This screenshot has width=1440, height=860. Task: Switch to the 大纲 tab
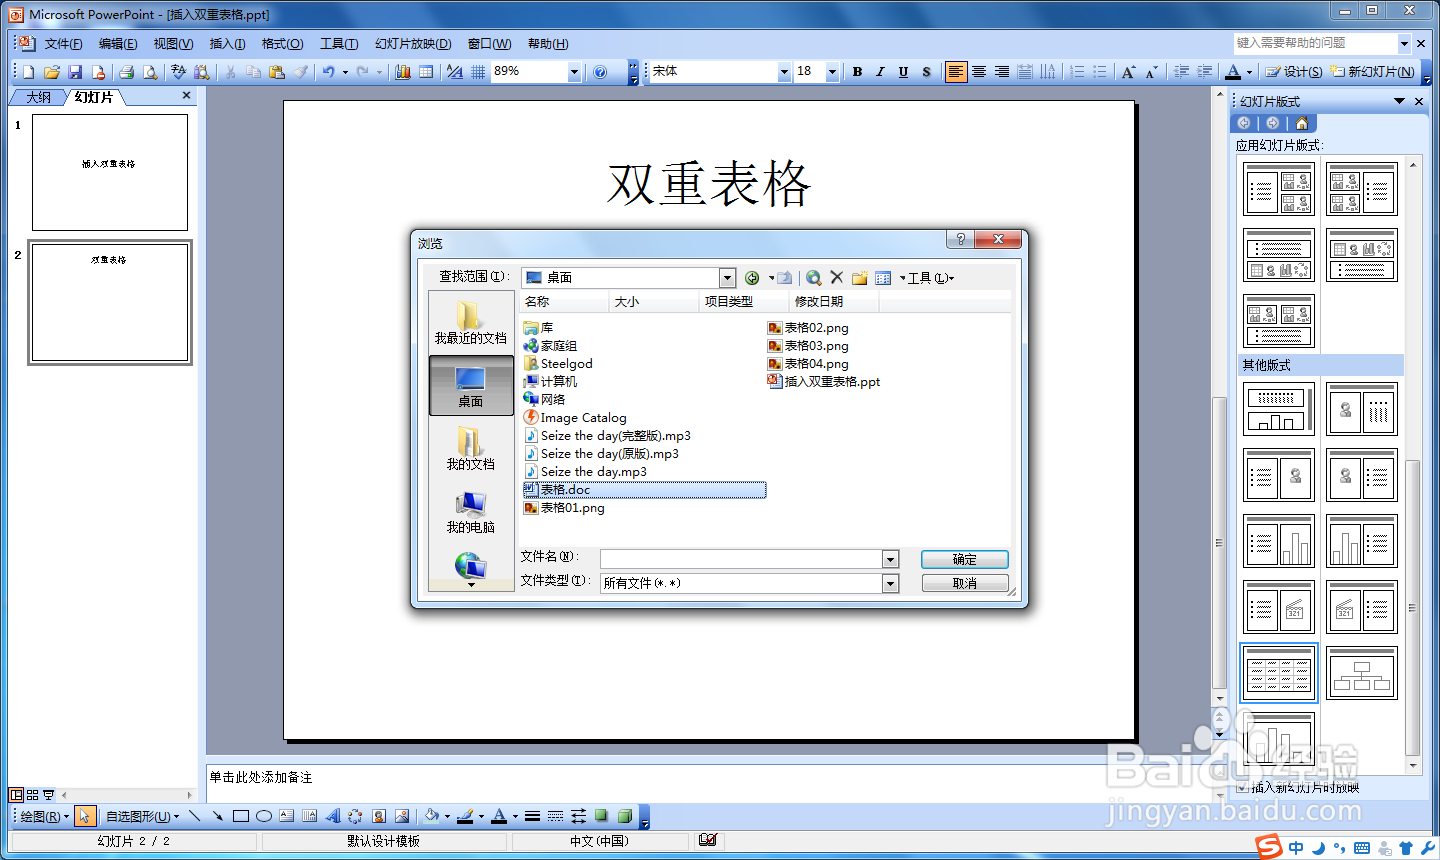(38, 97)
